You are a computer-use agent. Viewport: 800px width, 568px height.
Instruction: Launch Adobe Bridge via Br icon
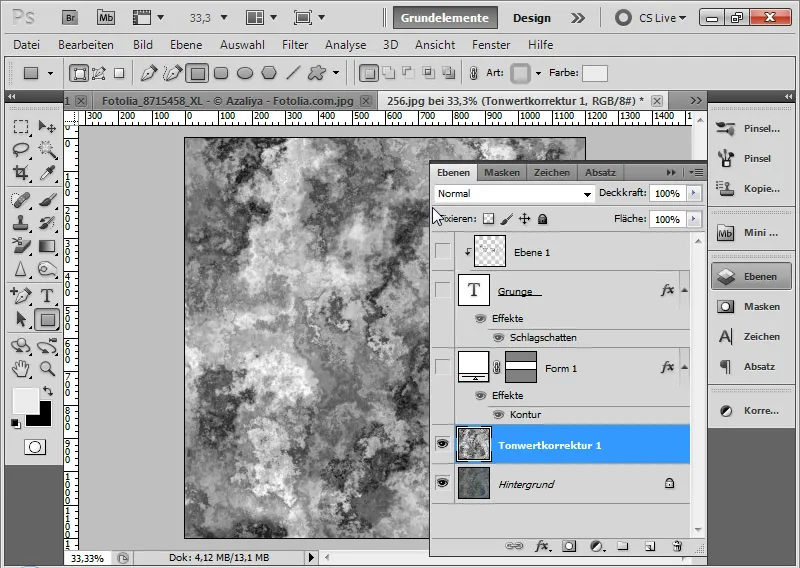click(70, 18)
